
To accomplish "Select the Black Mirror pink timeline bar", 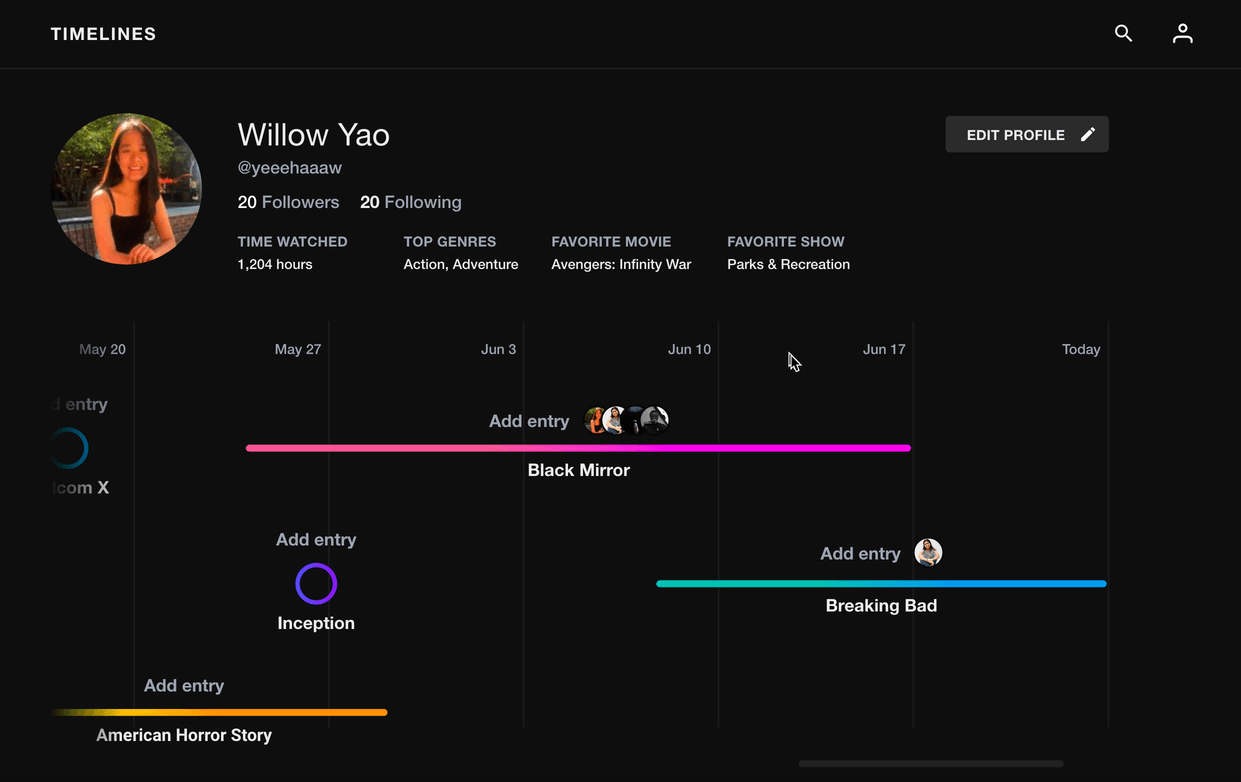I will click(578, 448).
